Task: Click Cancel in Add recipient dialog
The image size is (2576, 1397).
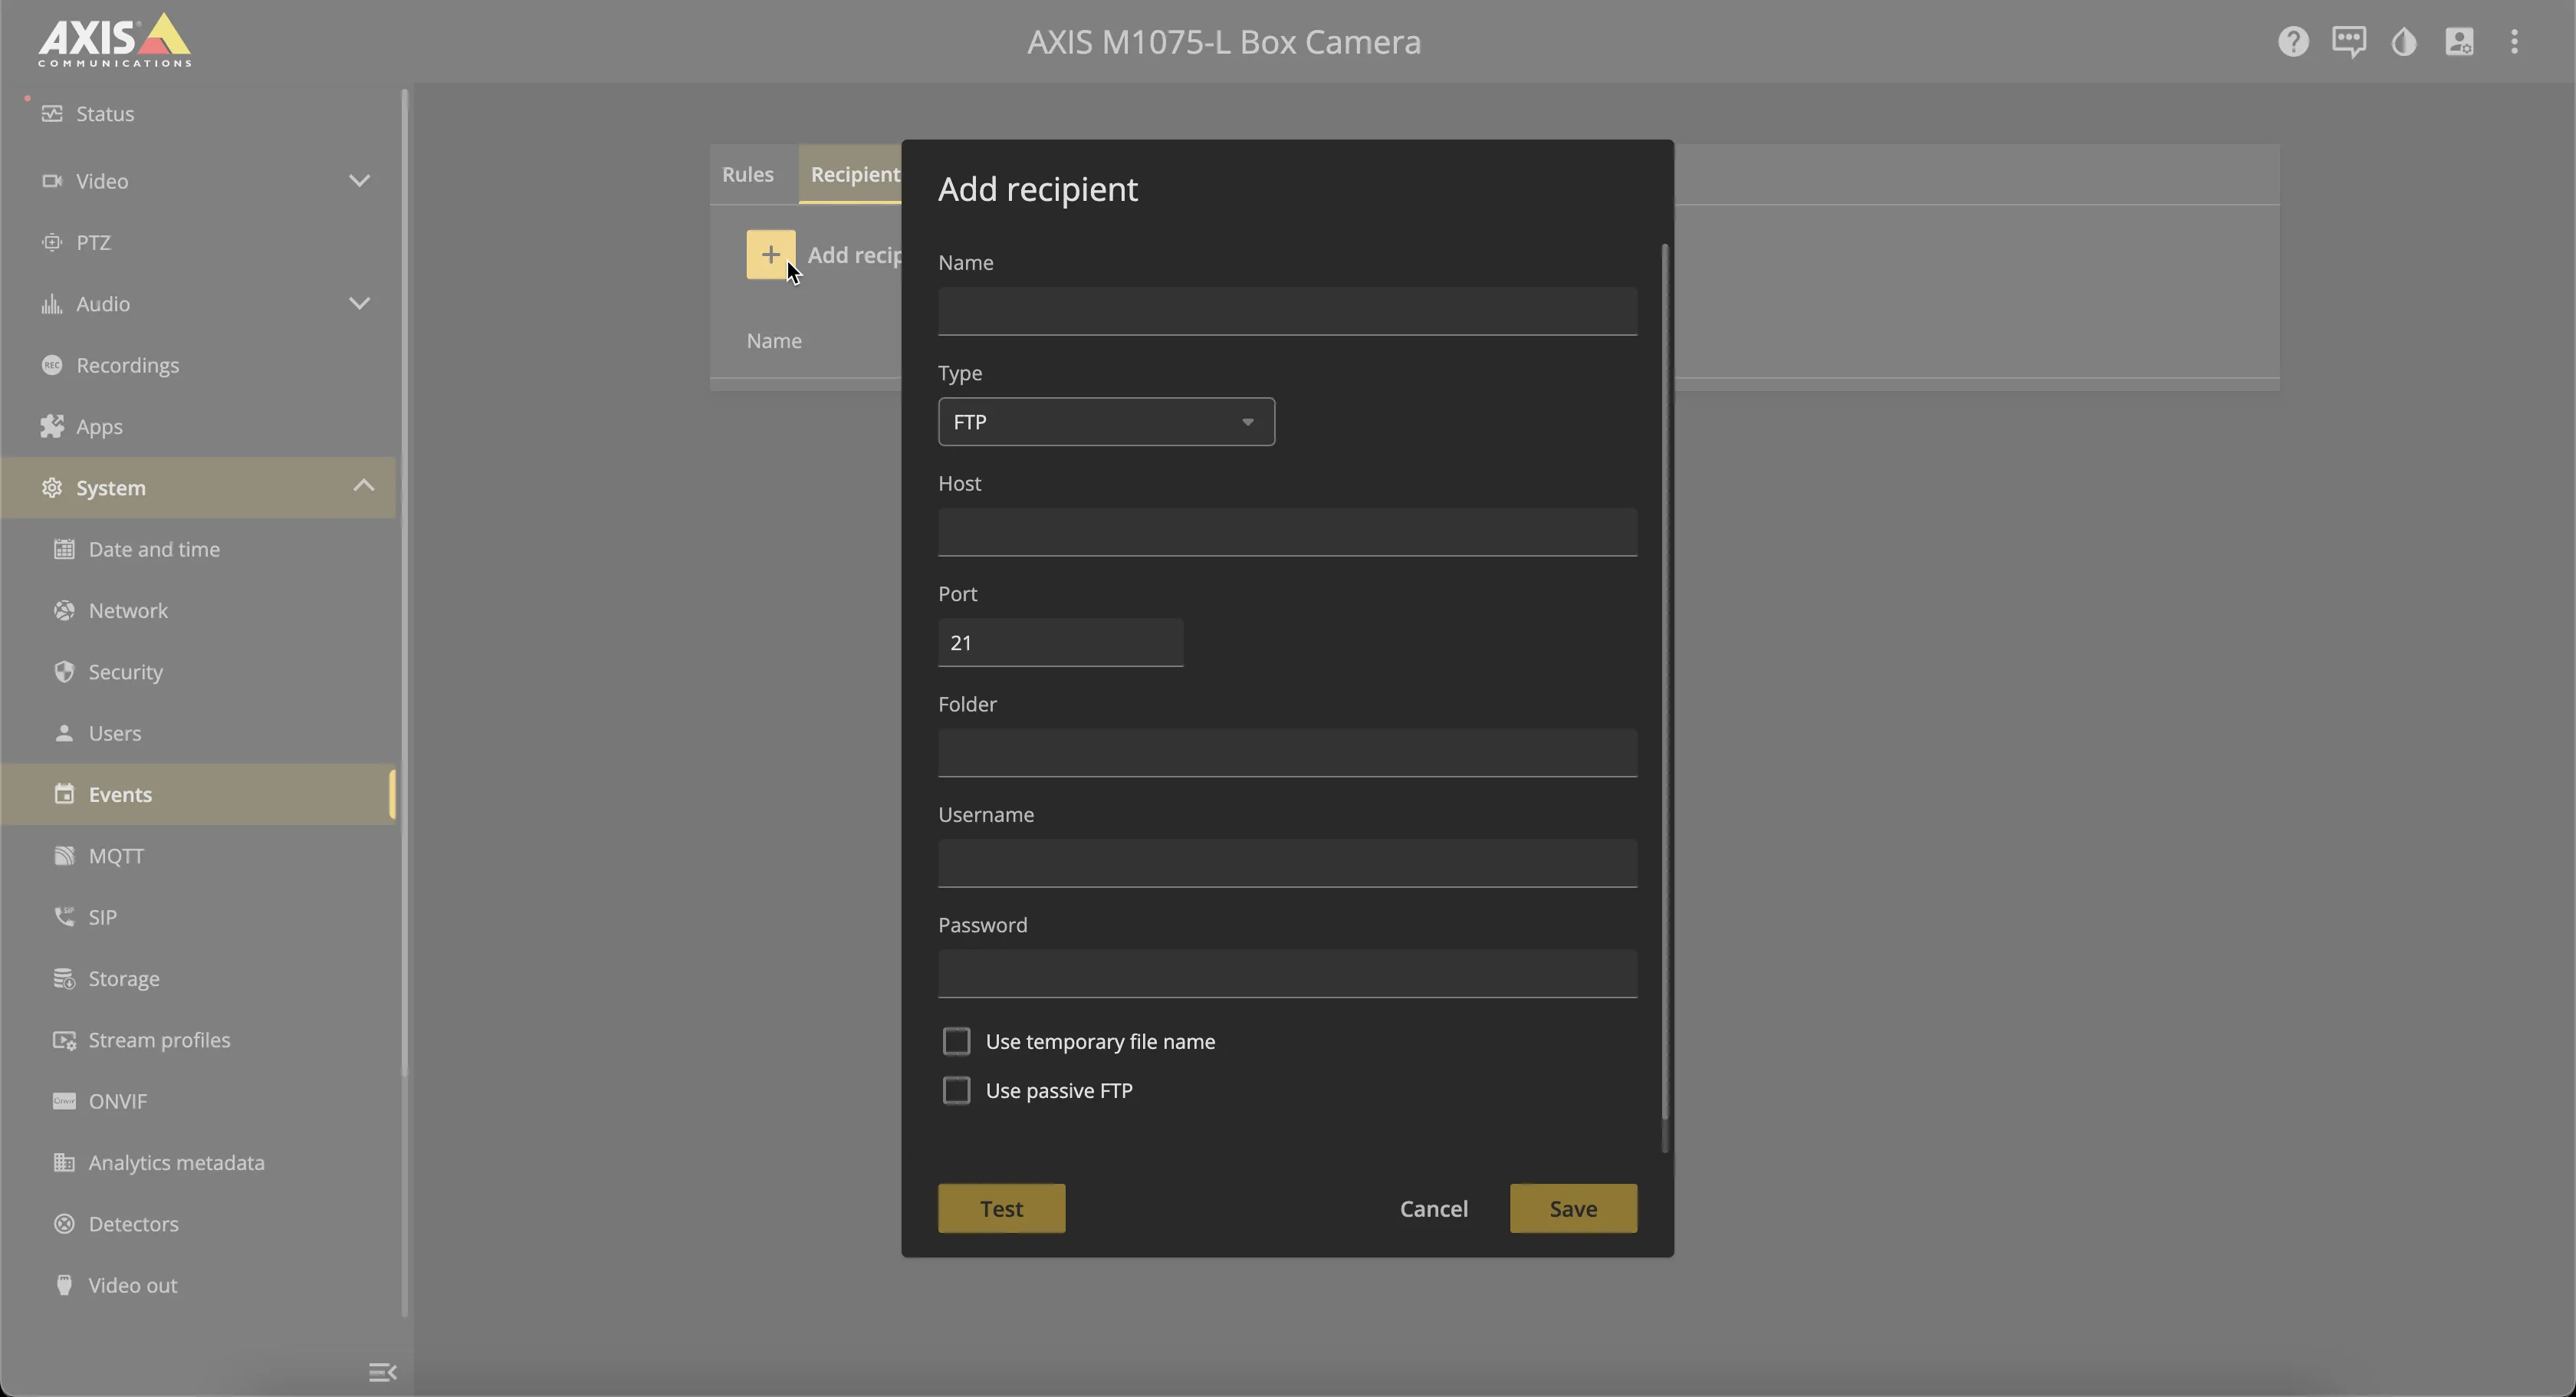Action: coord(1433,1209)
